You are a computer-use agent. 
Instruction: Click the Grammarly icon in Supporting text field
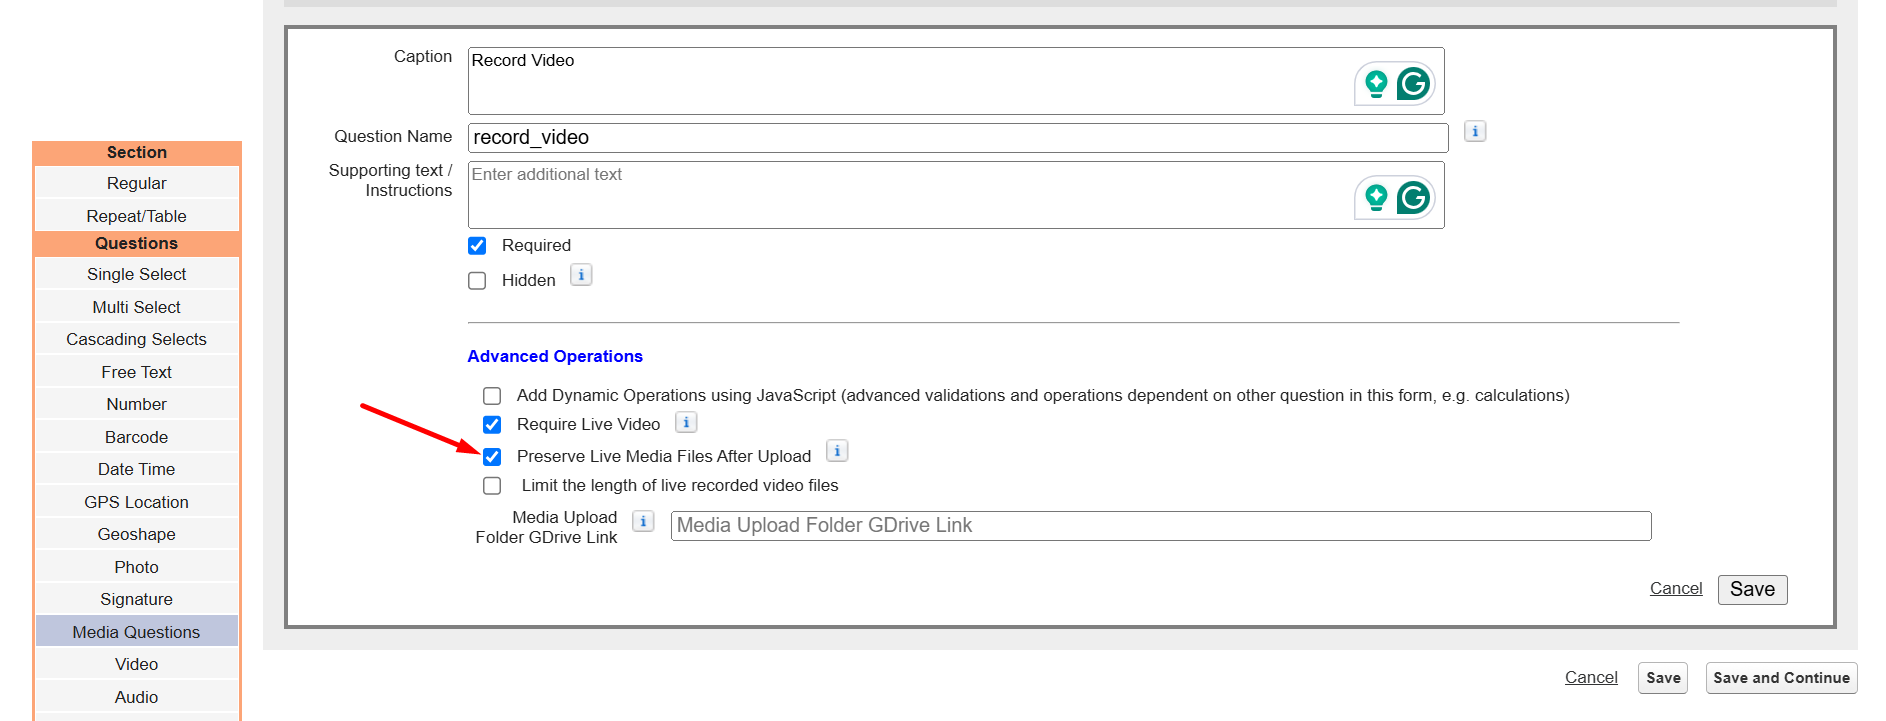1413,198
